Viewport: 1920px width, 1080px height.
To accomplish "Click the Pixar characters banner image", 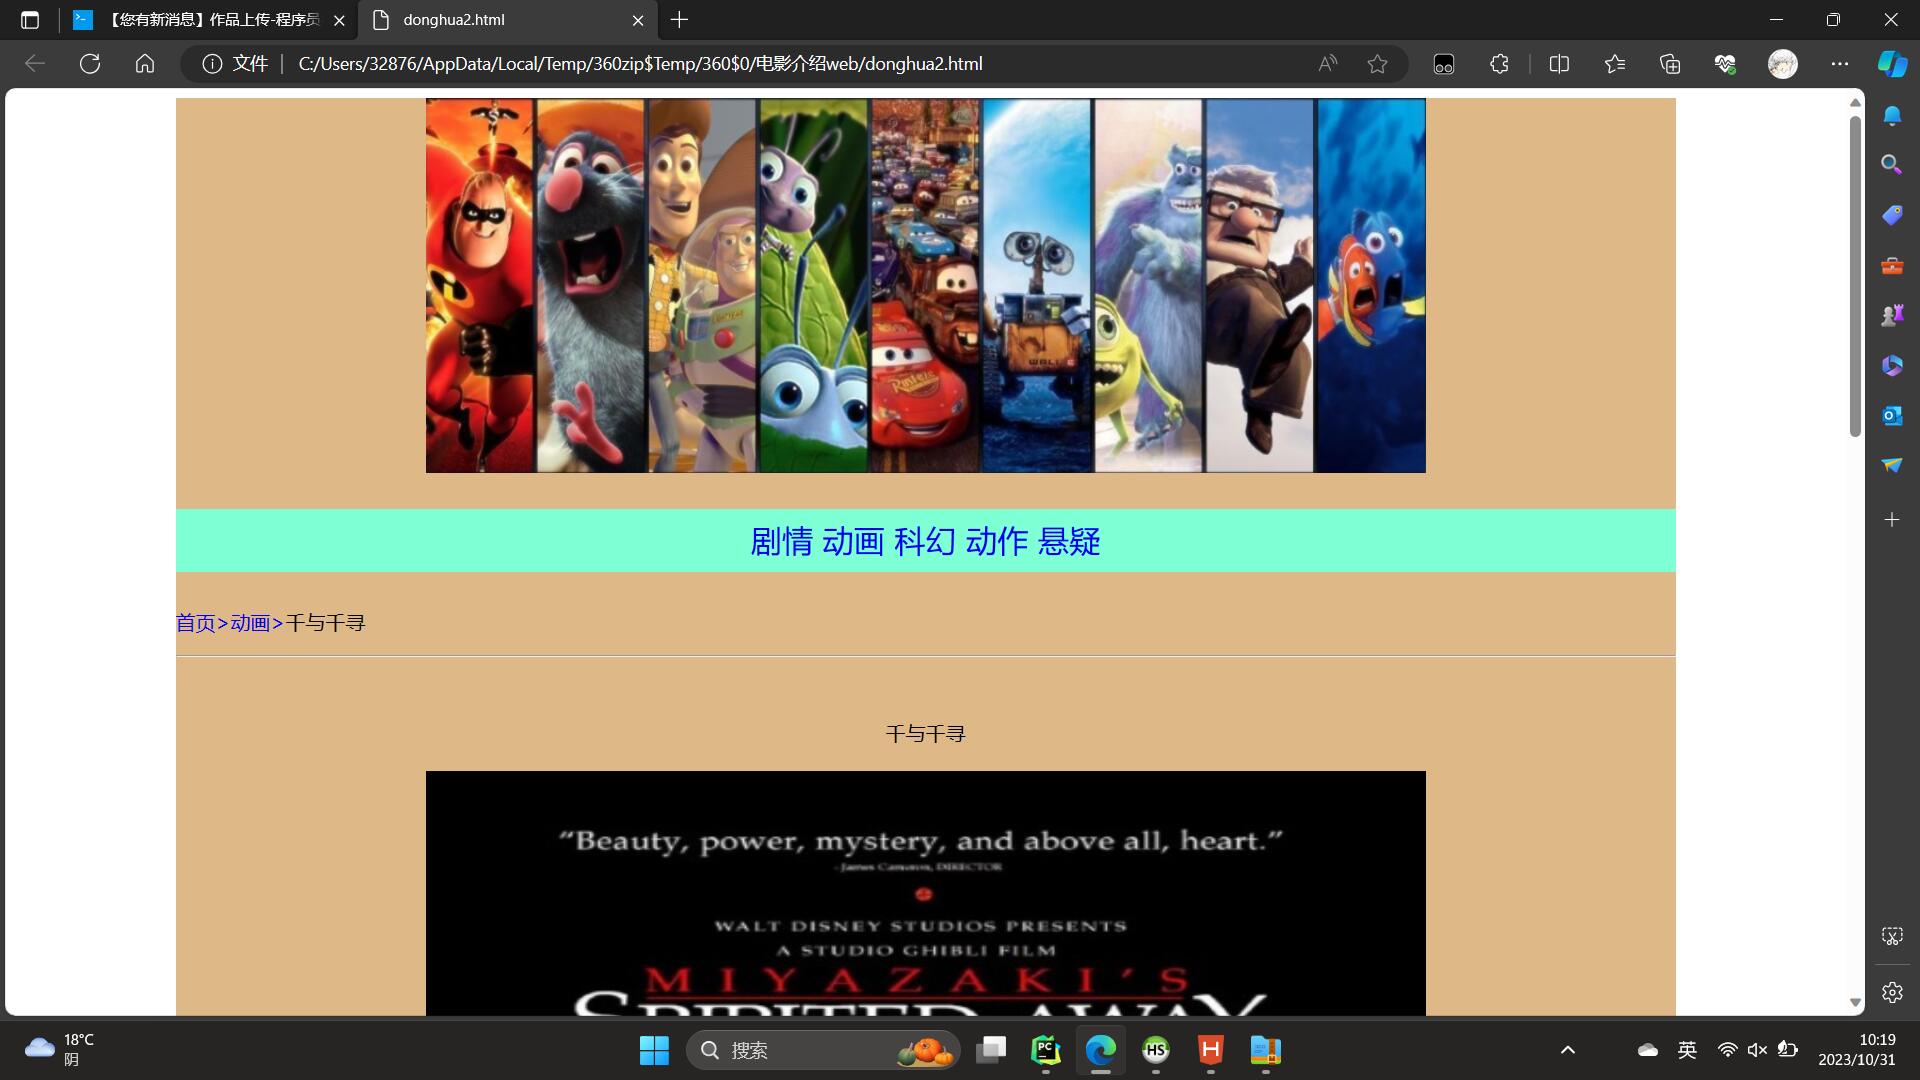I will 925,285.
